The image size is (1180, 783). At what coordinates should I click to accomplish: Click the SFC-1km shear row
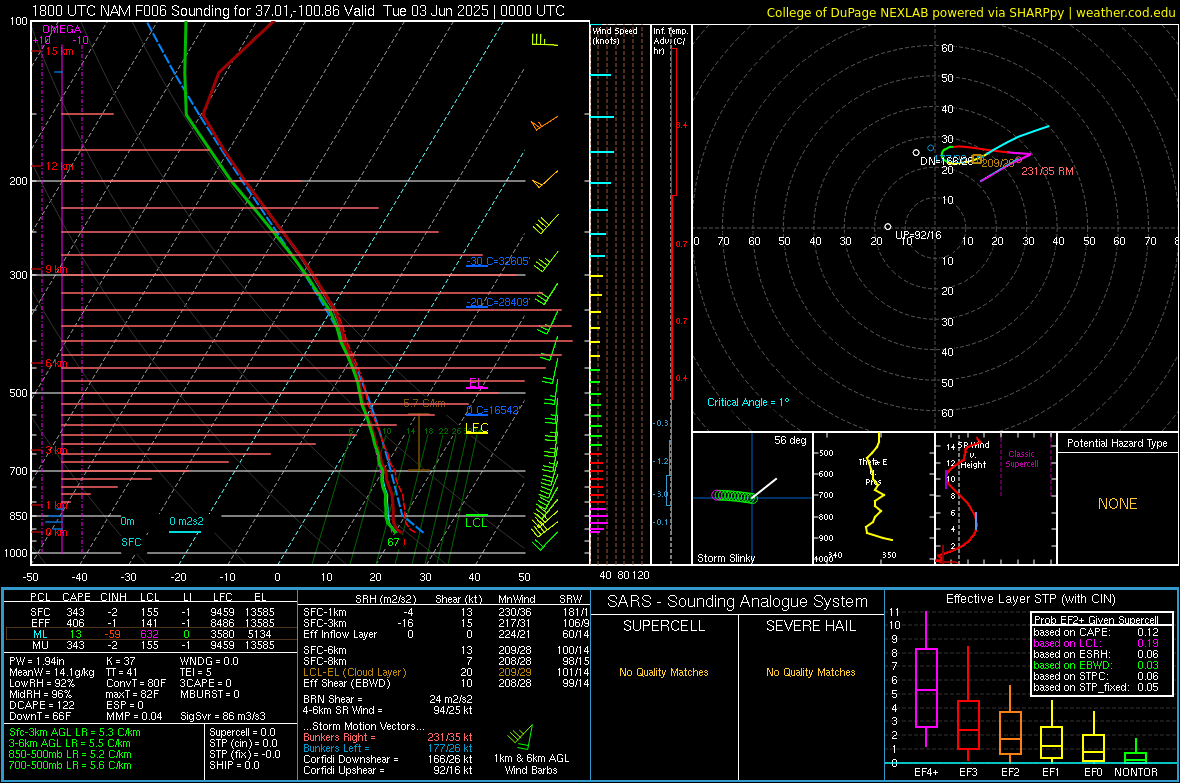coord(446,612)
